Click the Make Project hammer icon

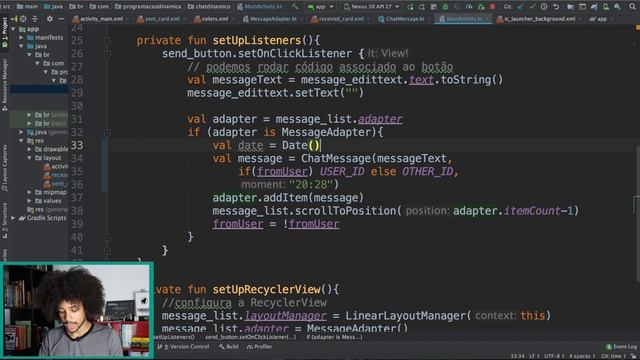[x=295, y=7]
